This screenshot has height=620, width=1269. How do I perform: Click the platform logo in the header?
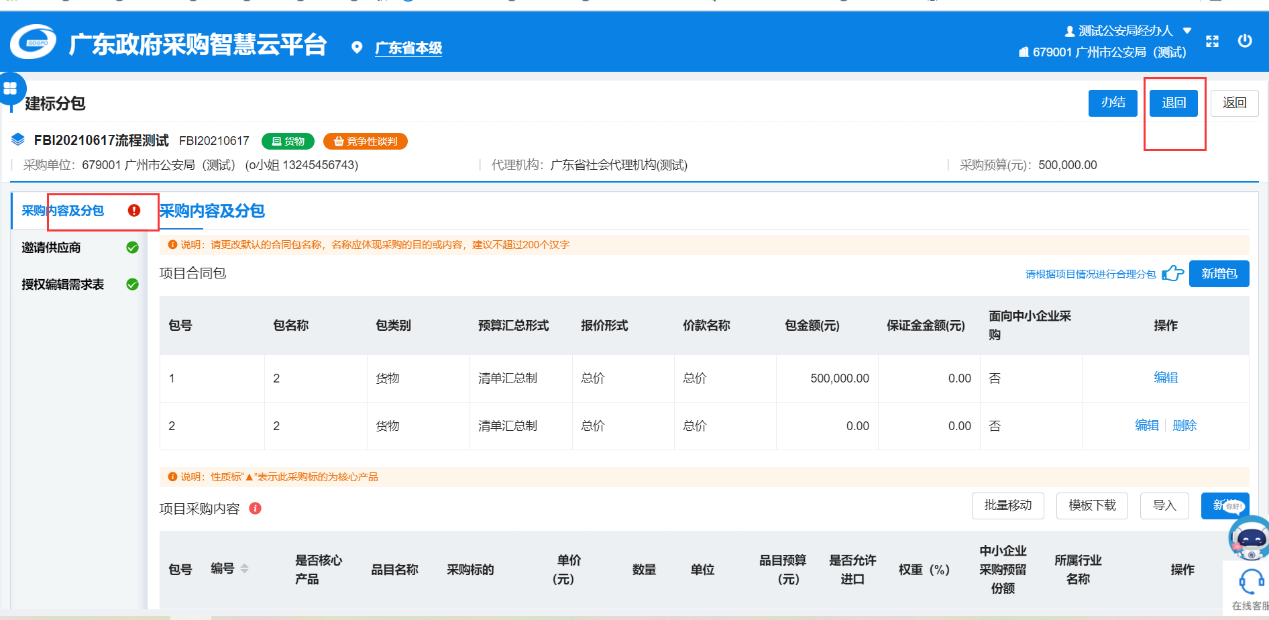pyautogui.click(x=32, y=44)
